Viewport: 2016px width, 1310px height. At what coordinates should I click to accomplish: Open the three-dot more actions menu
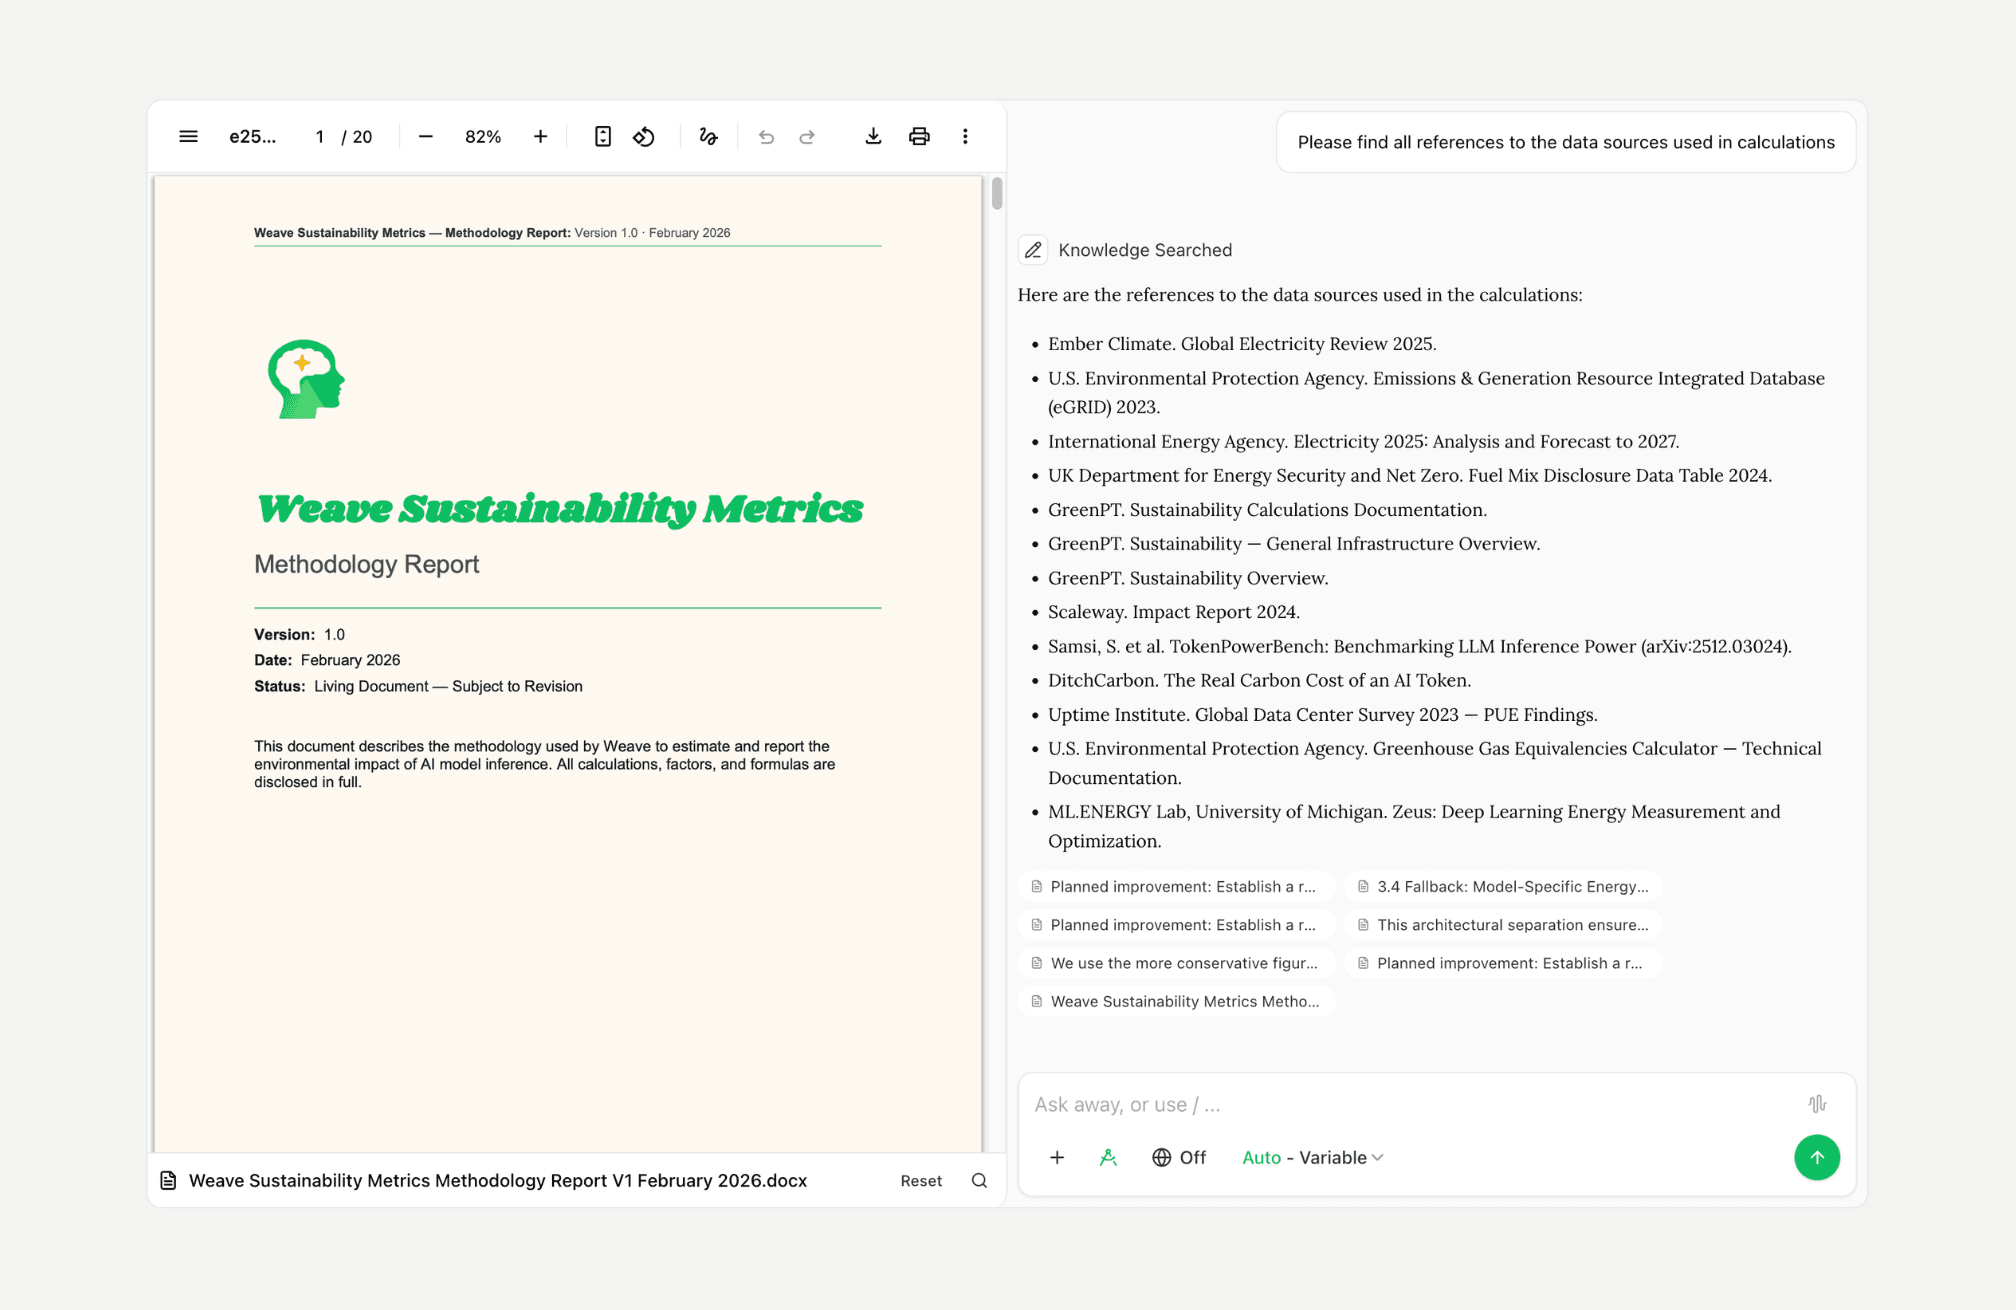pos(964,136)
